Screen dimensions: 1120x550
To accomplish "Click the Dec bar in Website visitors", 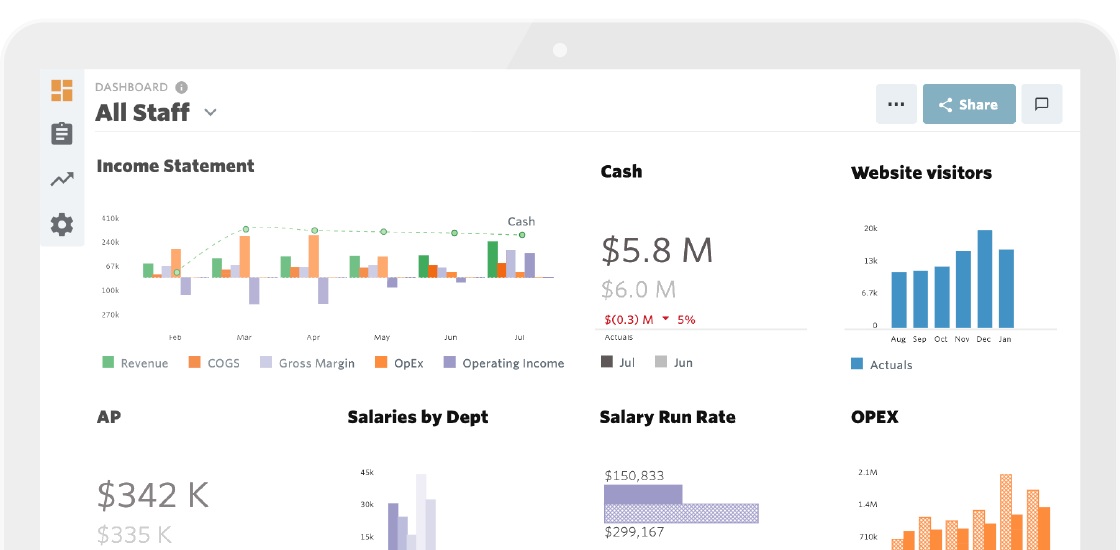I will (x=984, y=279).
